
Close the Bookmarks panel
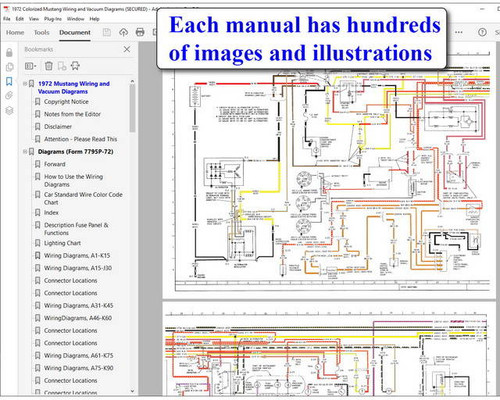point(127,49)
